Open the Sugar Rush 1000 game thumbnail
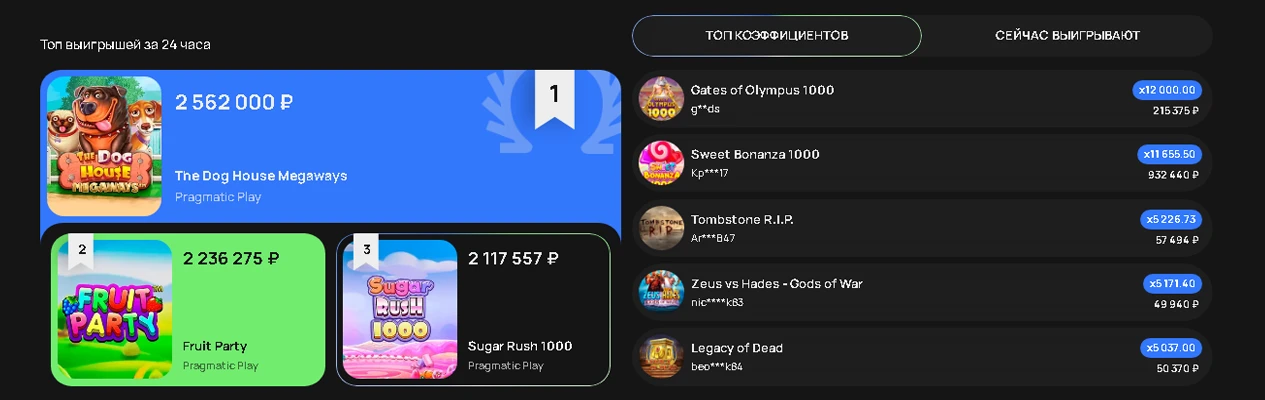The width and height of the screenshot is (1265, 400). (400, 309)
